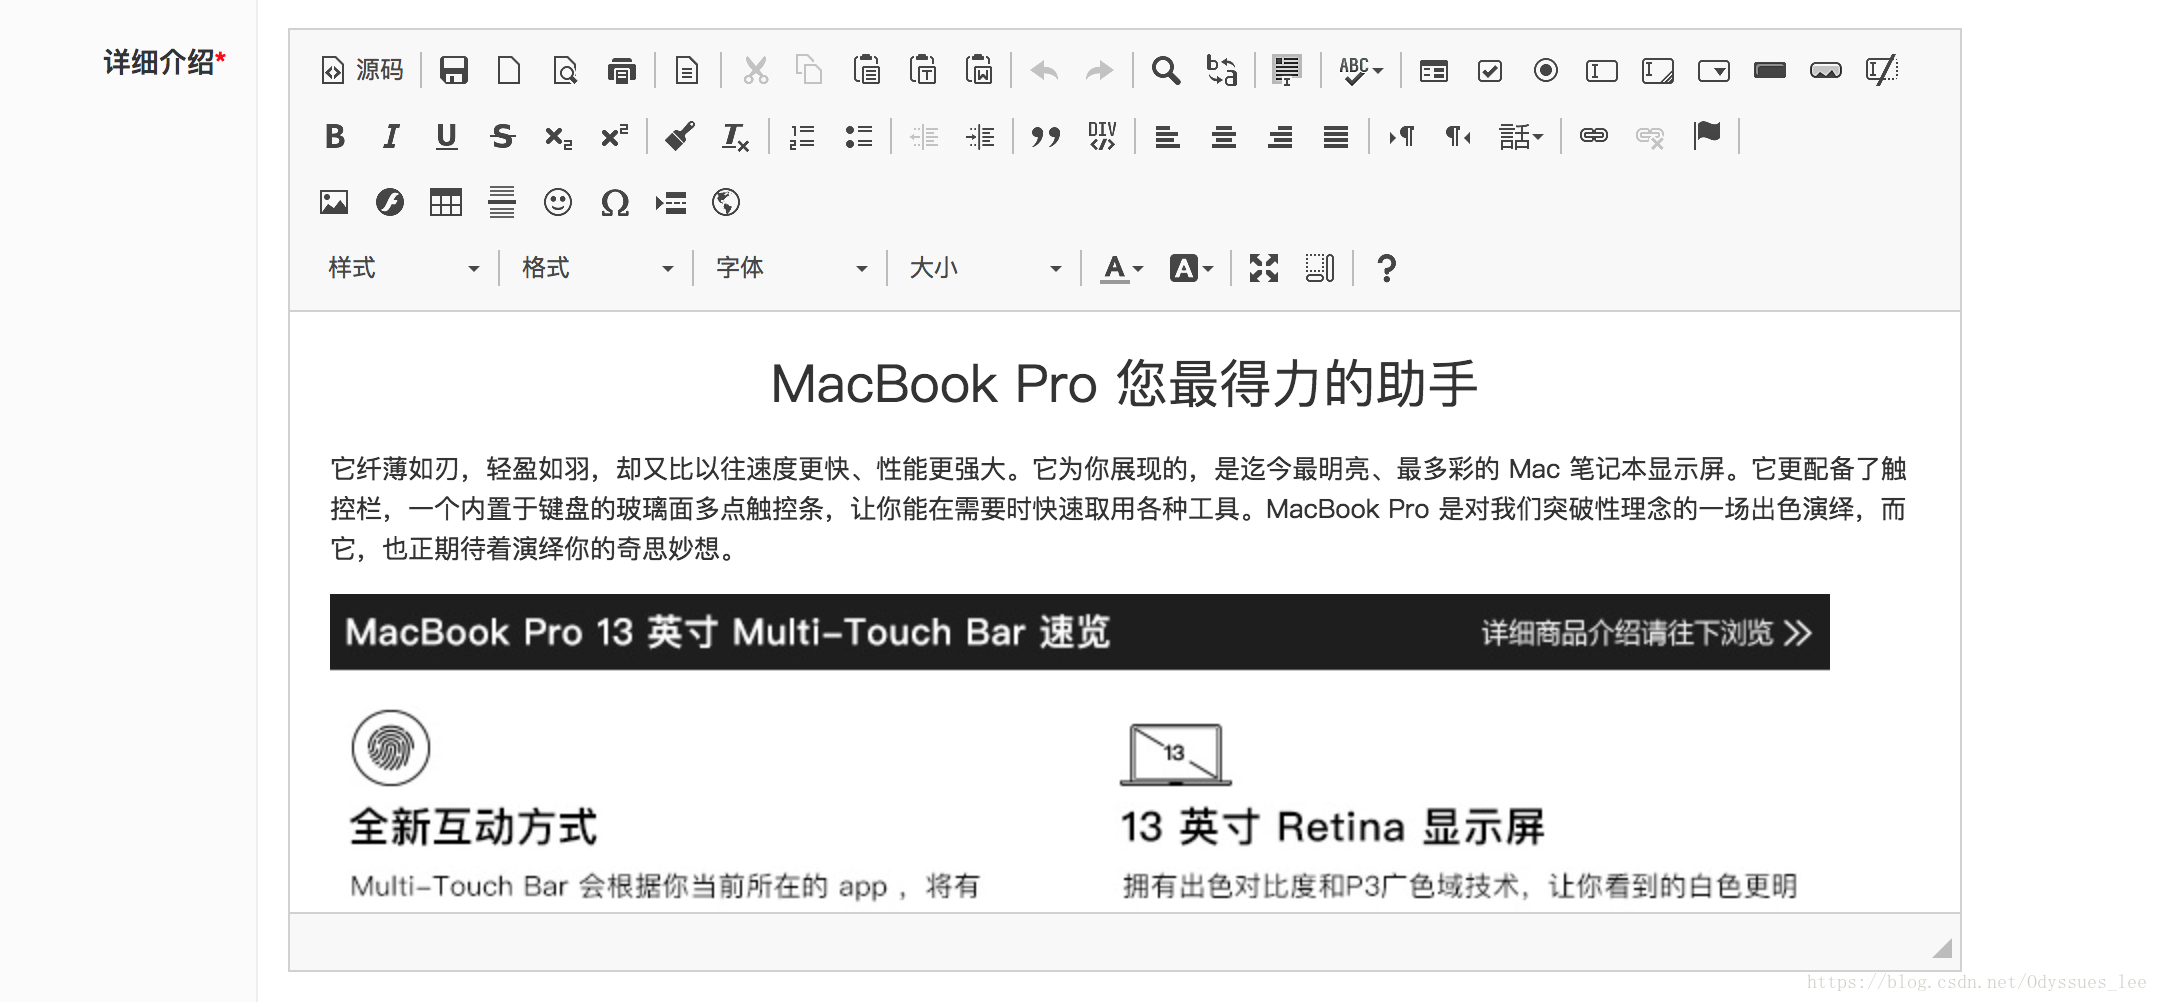Toggle superscript formatting
The height and width of the screenshot is (1002, 2158).
tap(615, 136)
